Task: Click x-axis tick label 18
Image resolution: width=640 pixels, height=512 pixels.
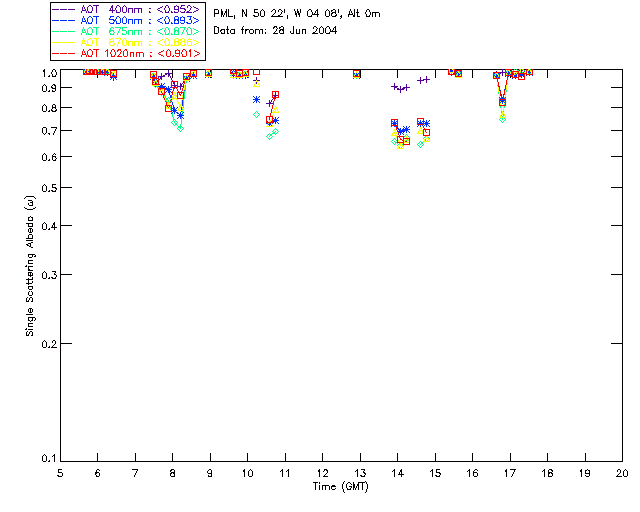Action: (547, 473)
